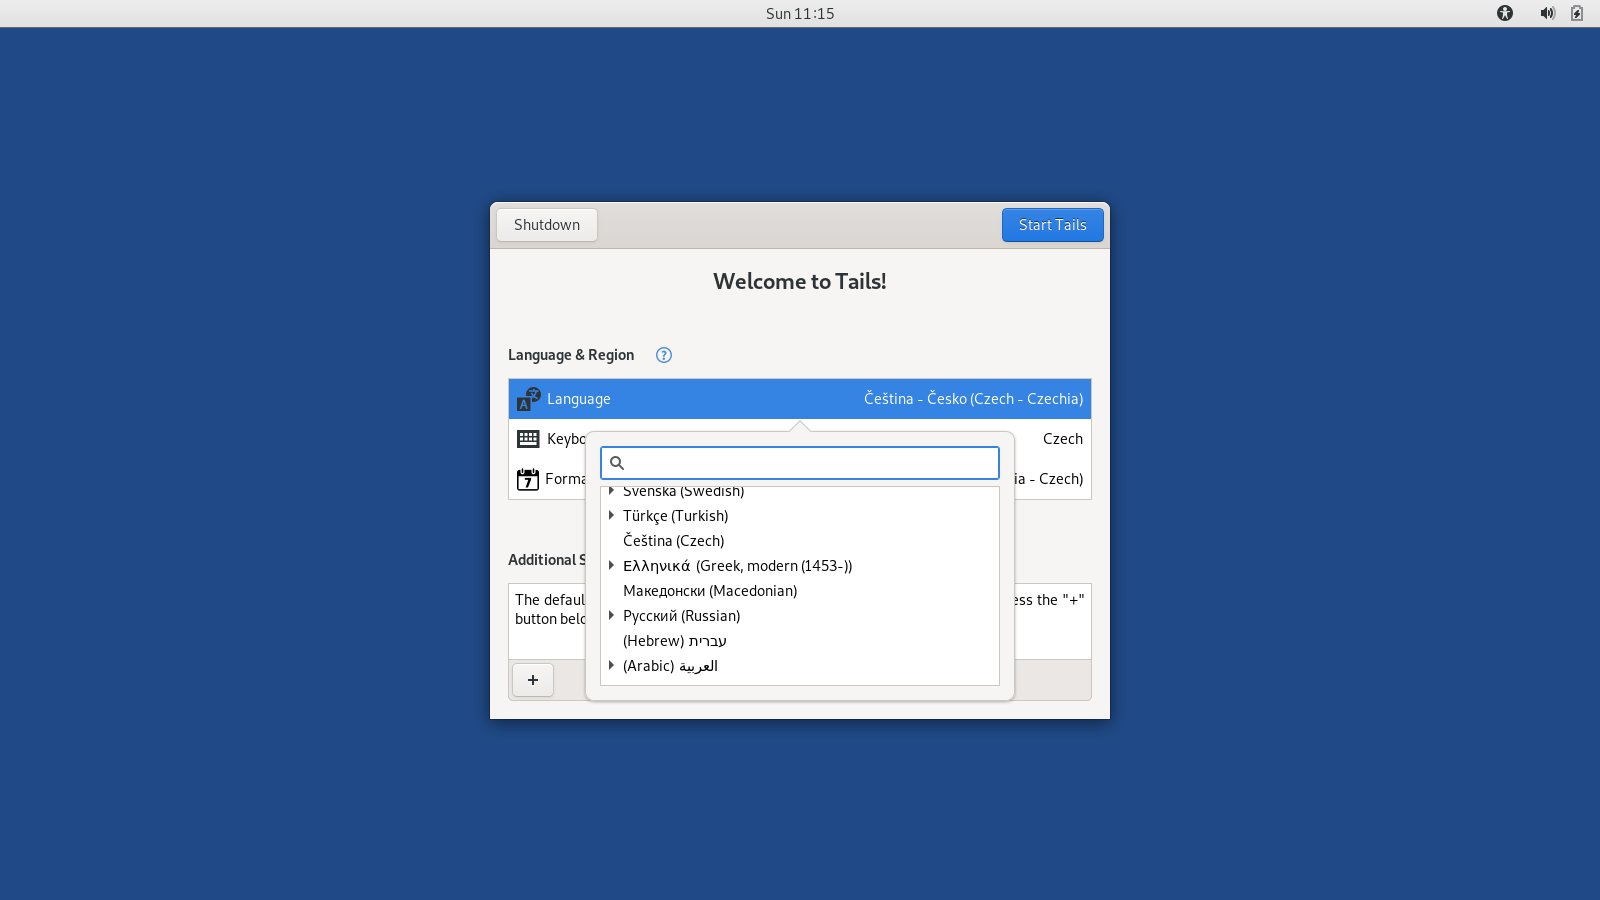Image resolution: width=1600 pixels, height=900 pixels.
Task: Expand the Türkçe (Turkish) entry
Action: [611, 515]
